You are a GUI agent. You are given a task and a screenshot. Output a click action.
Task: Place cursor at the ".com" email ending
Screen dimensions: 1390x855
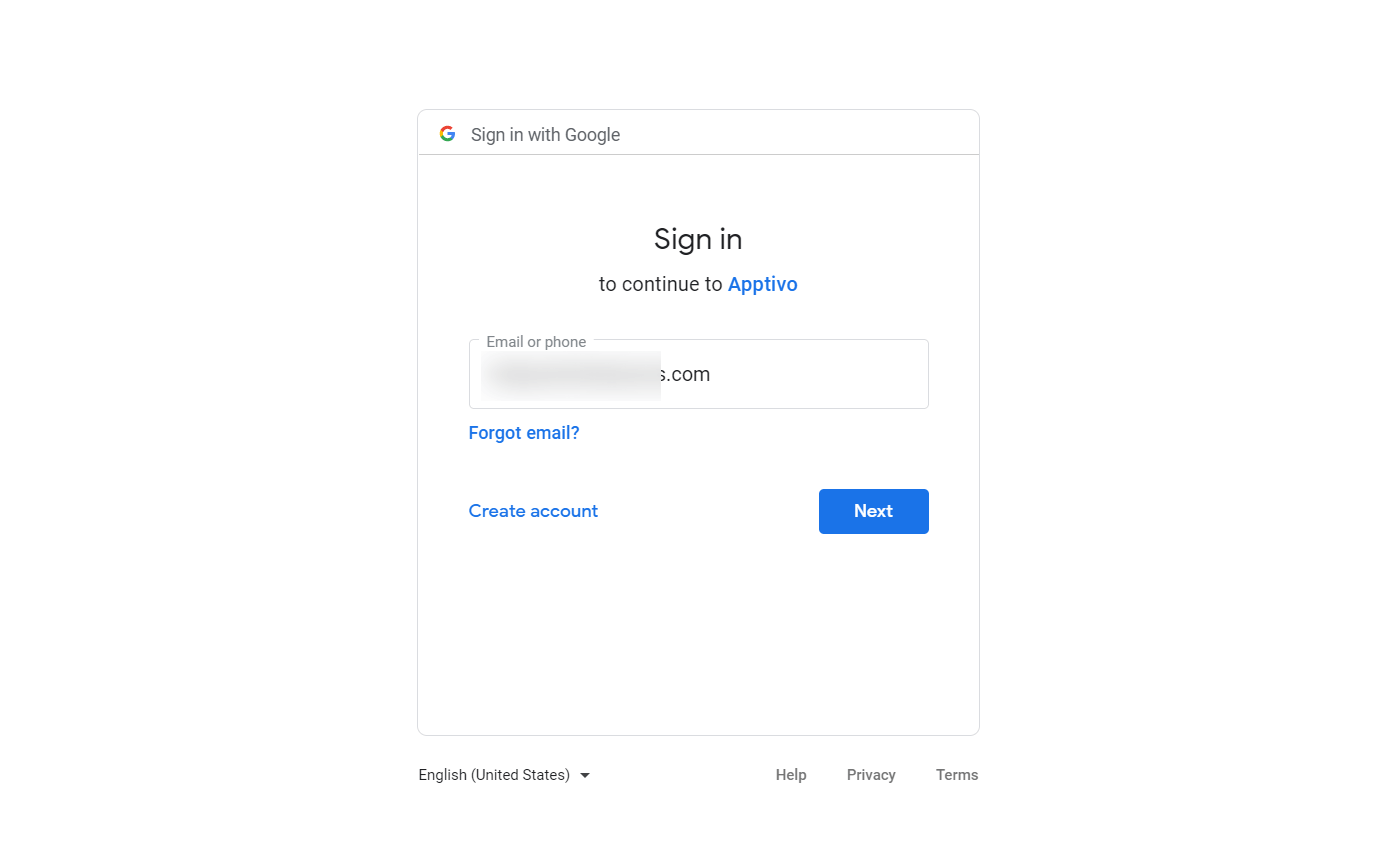click(690, 375)
